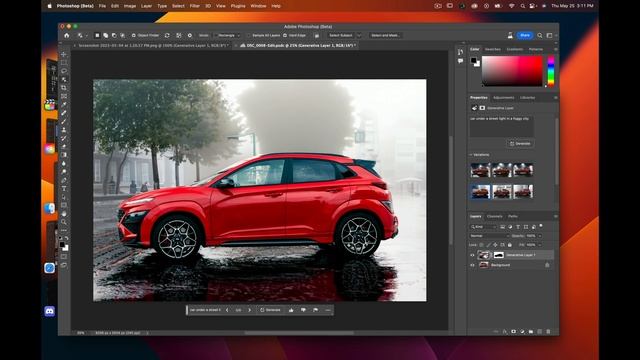Image resolution: width=640 pixels, height=360 pixels.
Task: Select the Clone Stamp tool
Action: pos(64,129)
